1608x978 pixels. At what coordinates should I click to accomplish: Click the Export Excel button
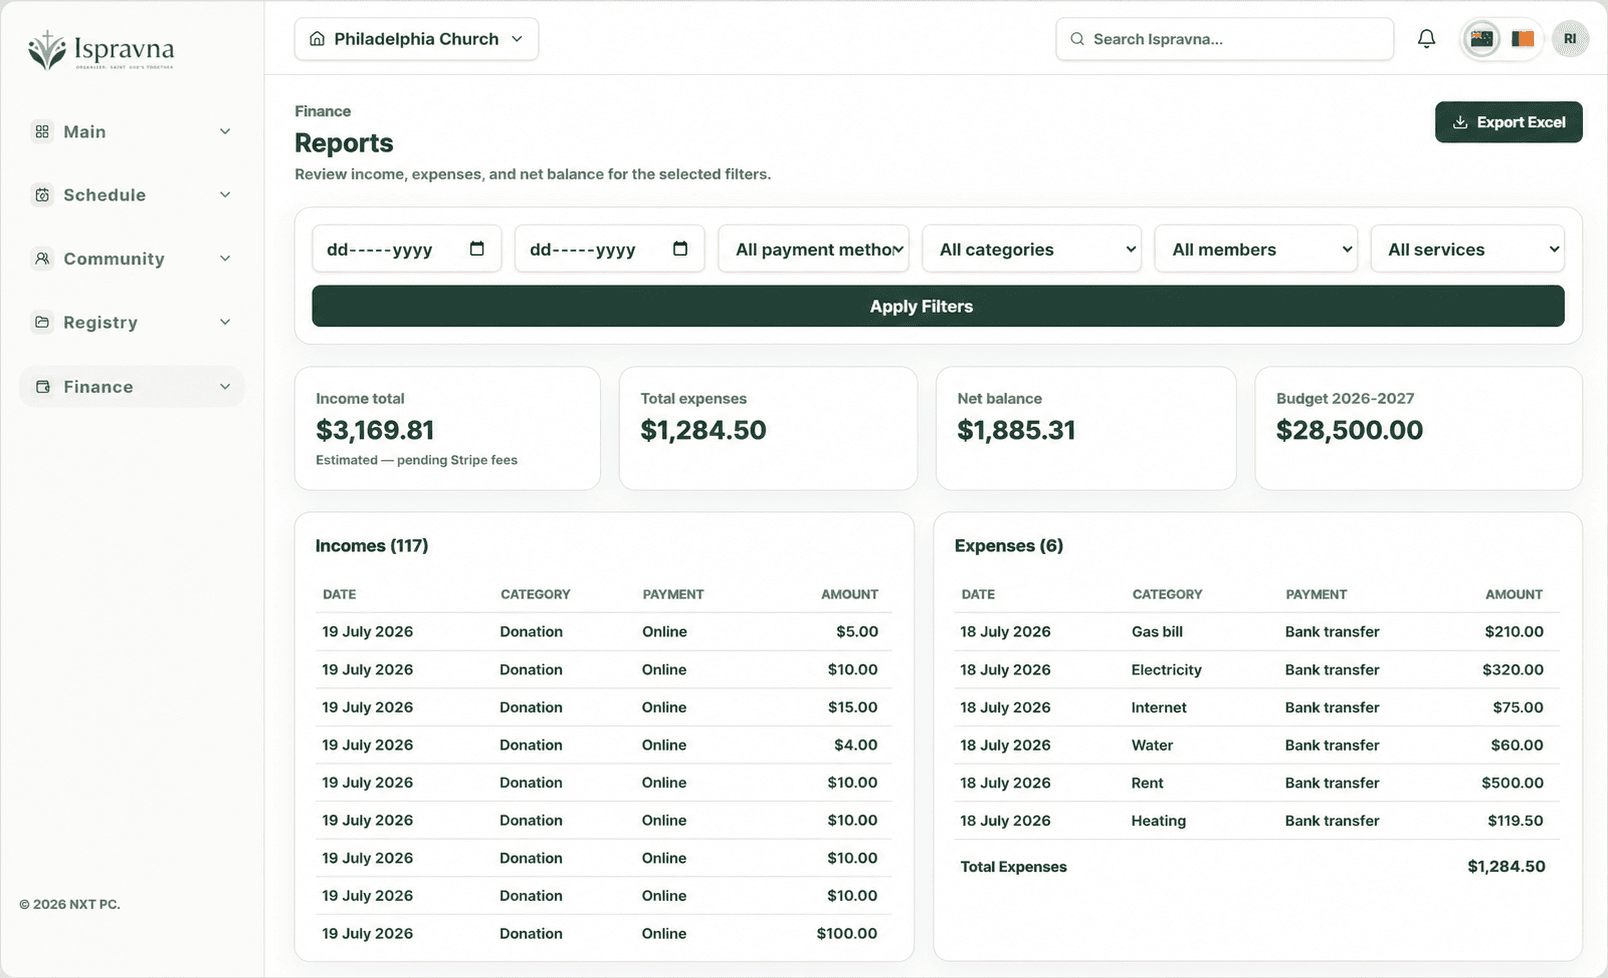(1508, 122)
